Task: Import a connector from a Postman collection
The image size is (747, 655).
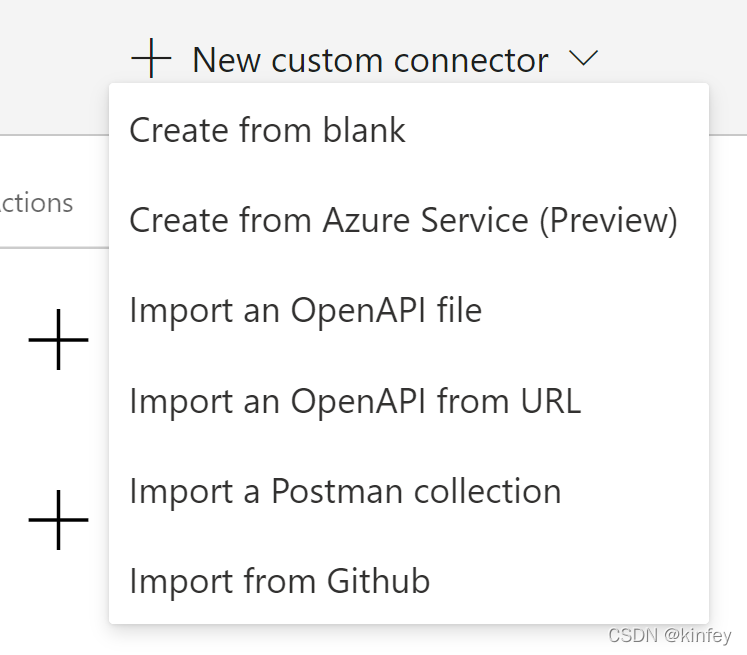Action: [x=345, y=491]
